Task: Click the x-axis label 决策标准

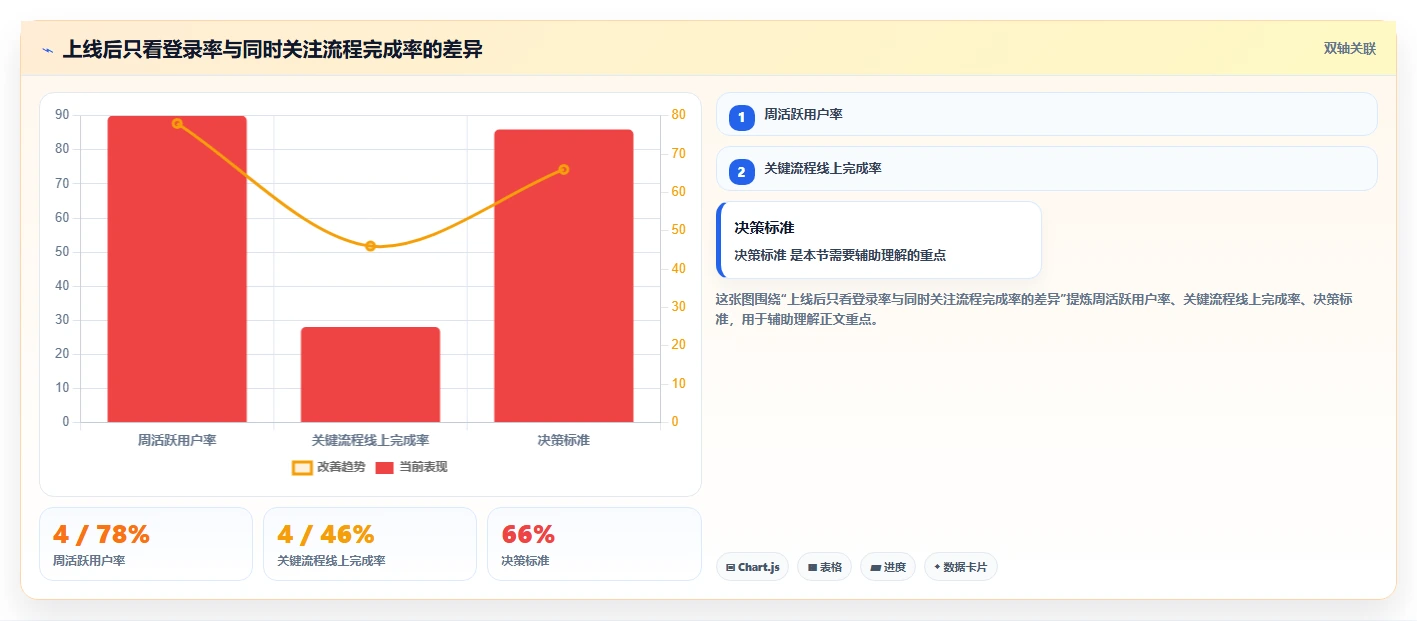Action: [564, 440]
